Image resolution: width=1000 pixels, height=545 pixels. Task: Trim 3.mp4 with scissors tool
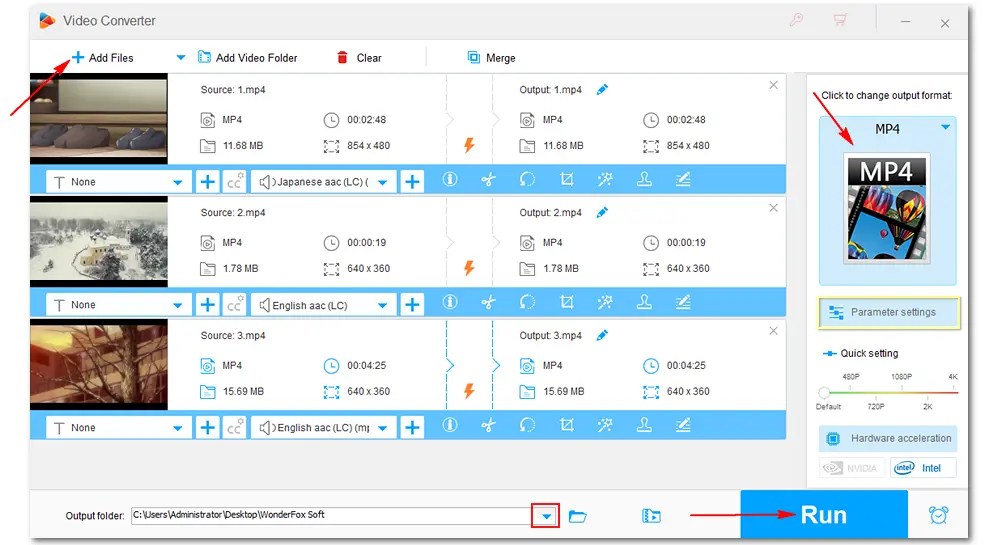pos(489,425)
